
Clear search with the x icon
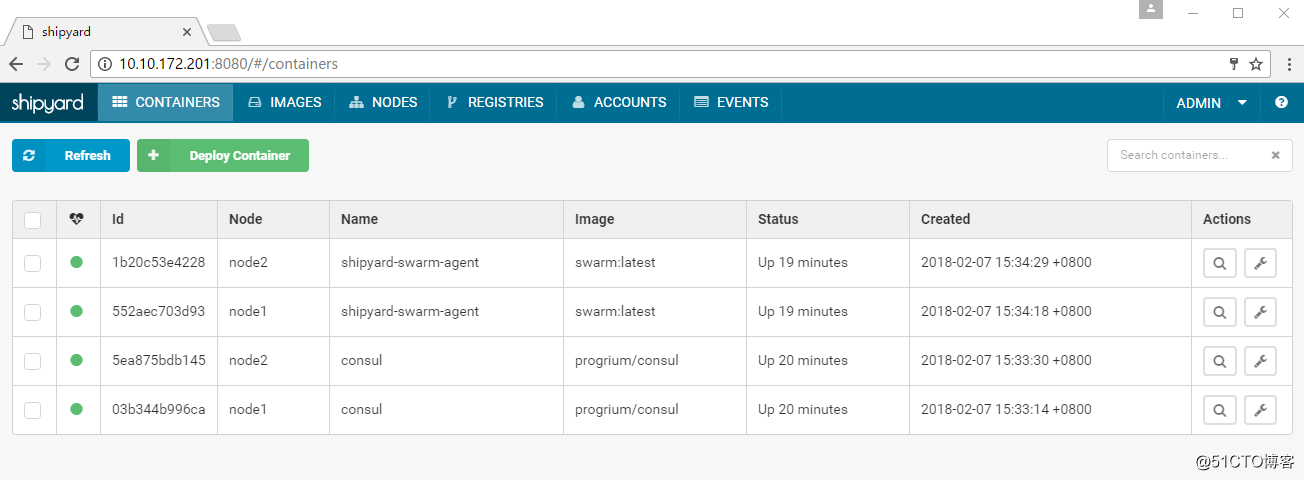tap(1275, 155)
